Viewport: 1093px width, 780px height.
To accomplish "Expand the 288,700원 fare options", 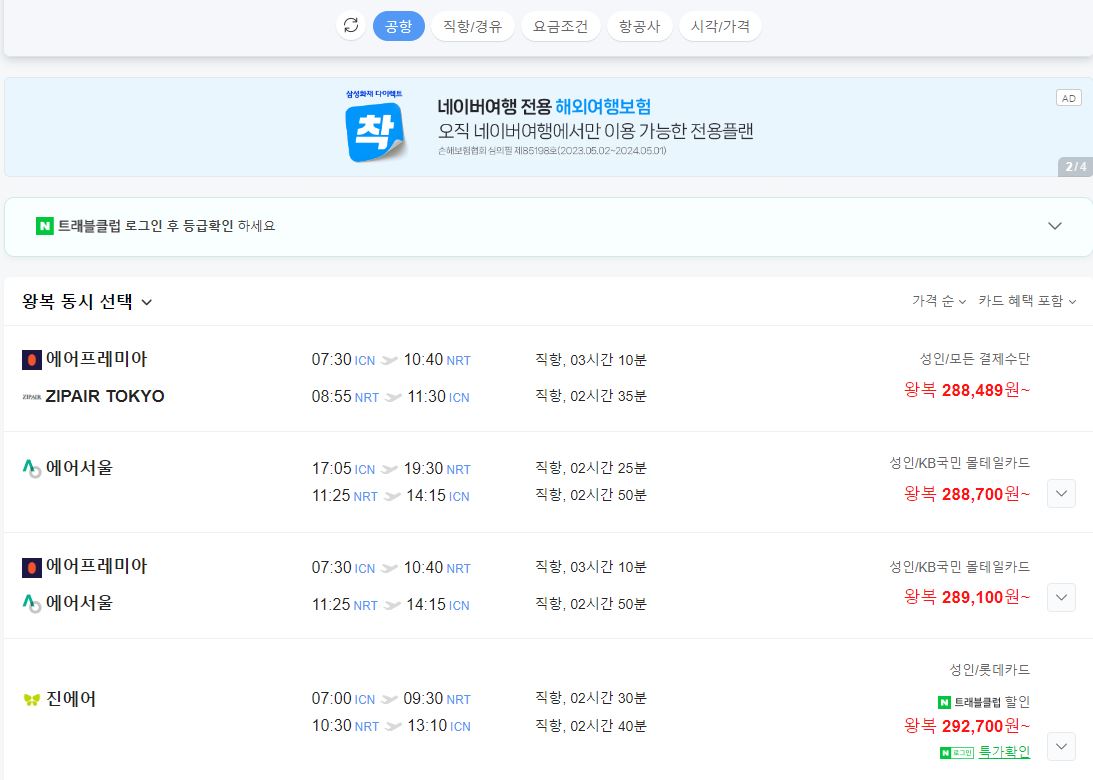I will 1061,494.
